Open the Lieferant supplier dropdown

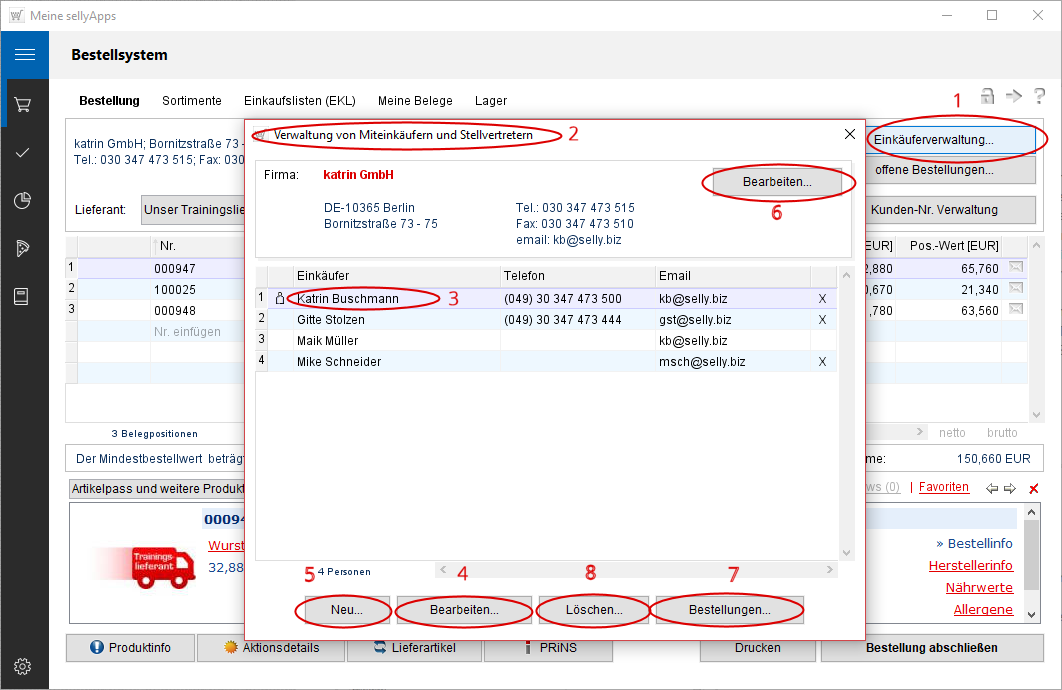(x=194, y=210)
